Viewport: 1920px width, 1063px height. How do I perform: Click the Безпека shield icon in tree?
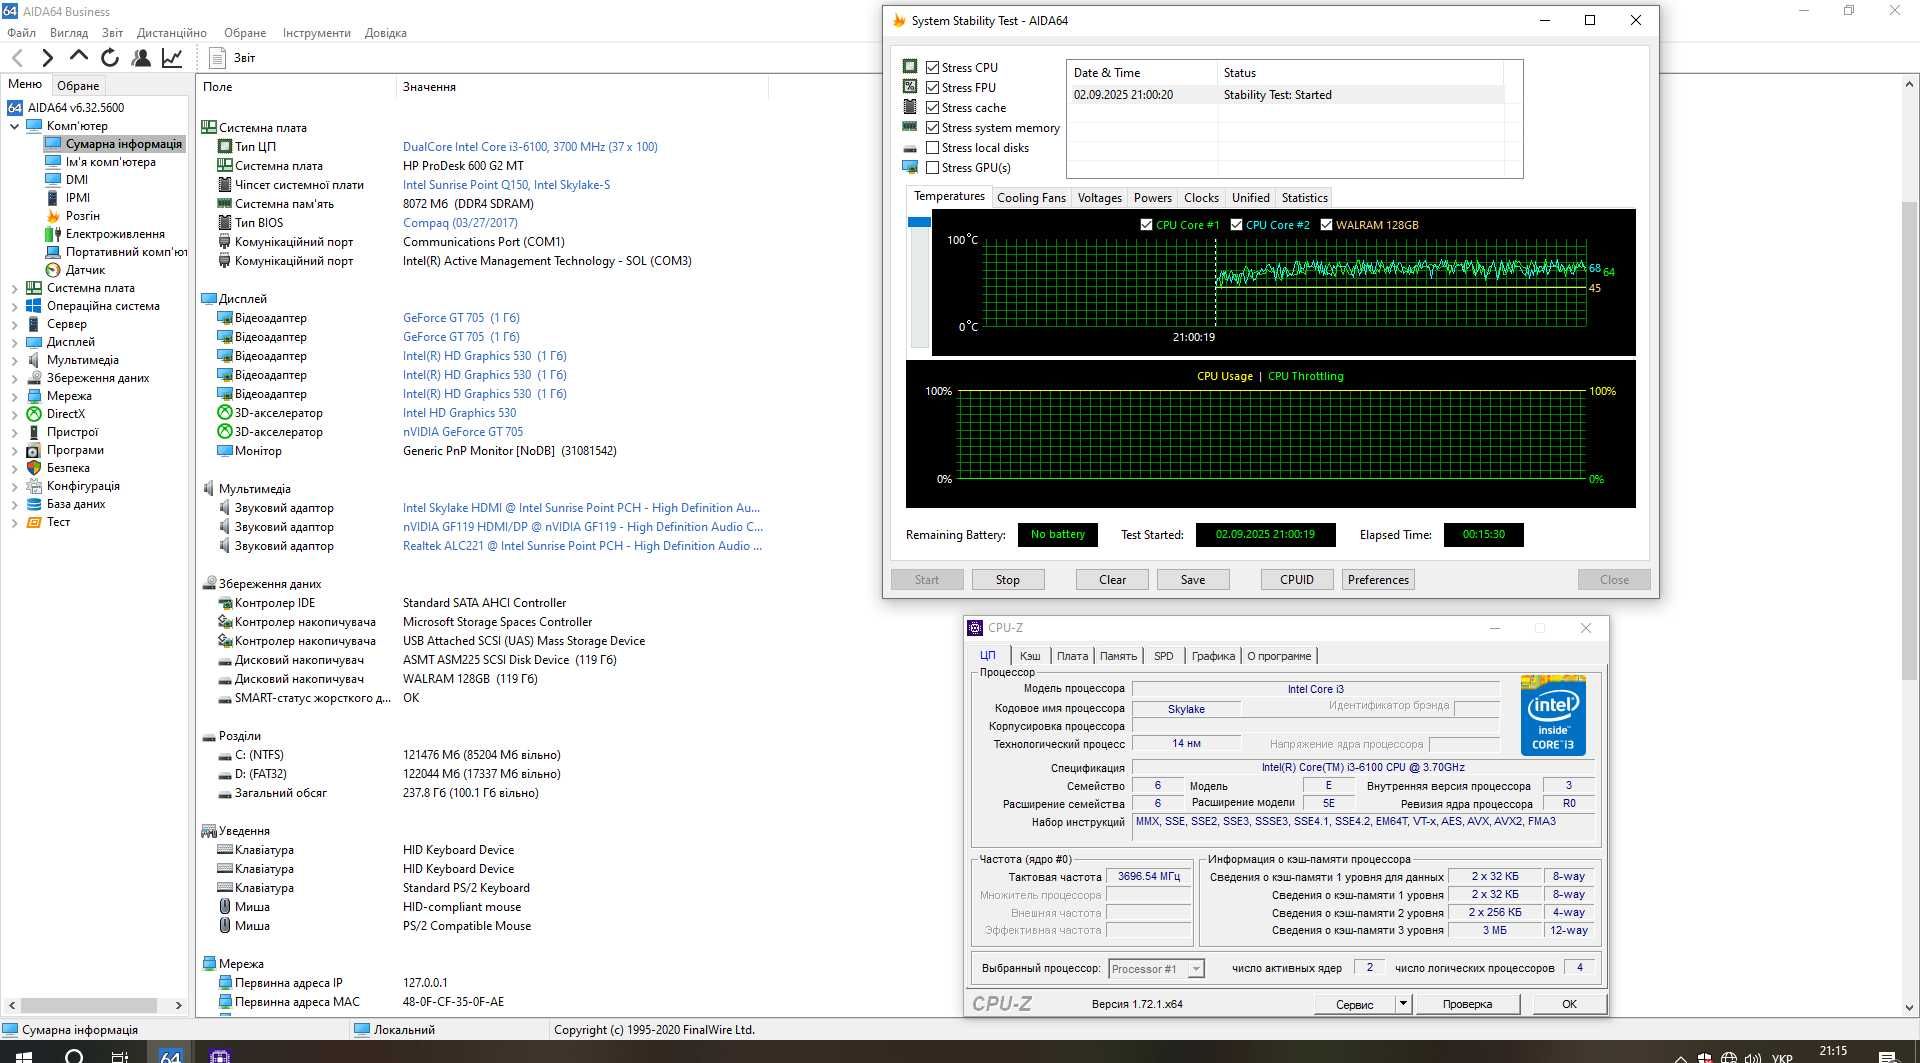[x=34, y=468]
